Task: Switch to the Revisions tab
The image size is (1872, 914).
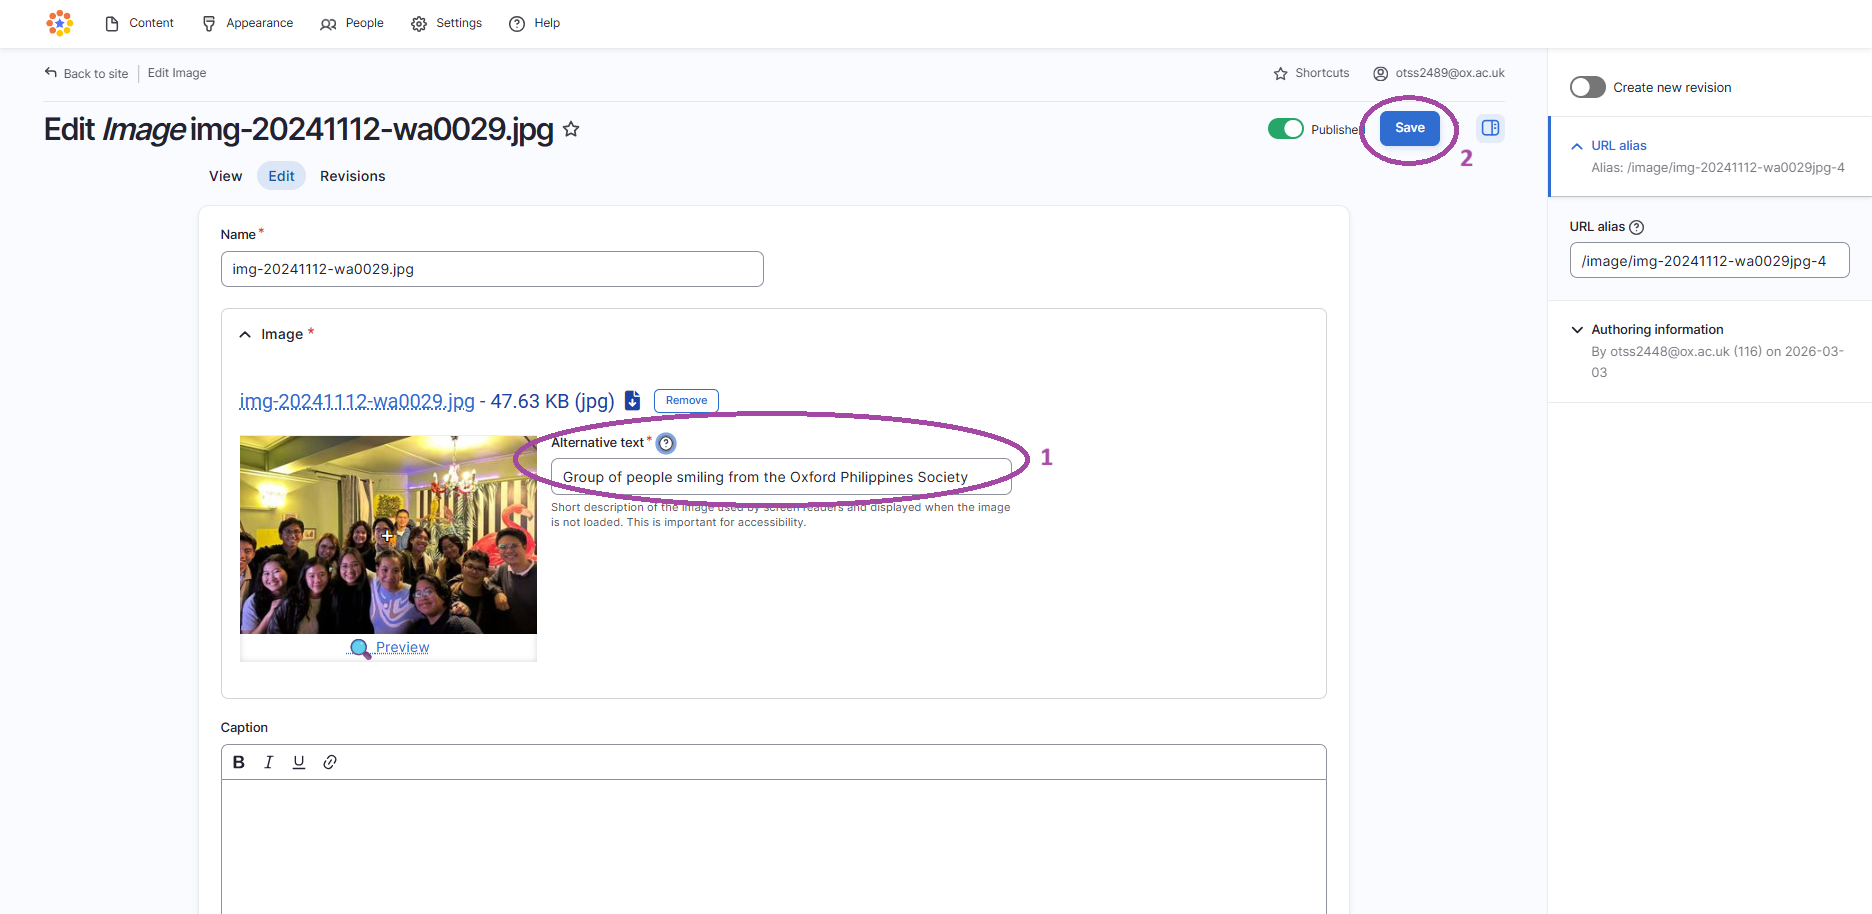Action: pos(352,175)
